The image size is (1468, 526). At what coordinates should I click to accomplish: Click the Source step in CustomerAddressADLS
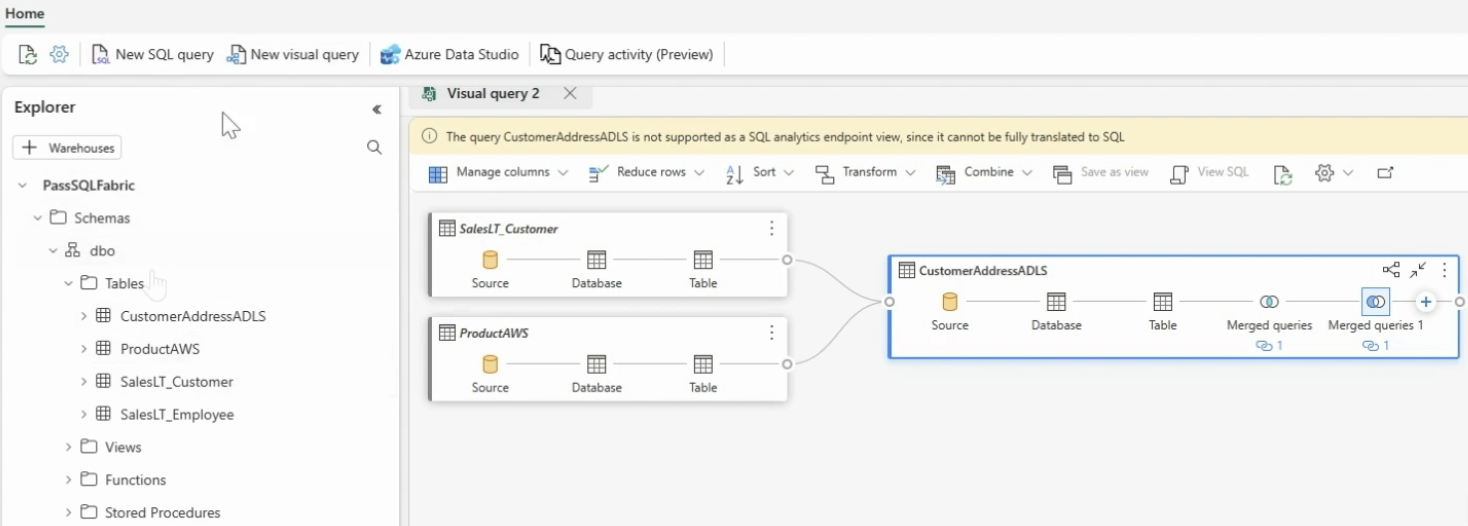(x=950, y=311)
